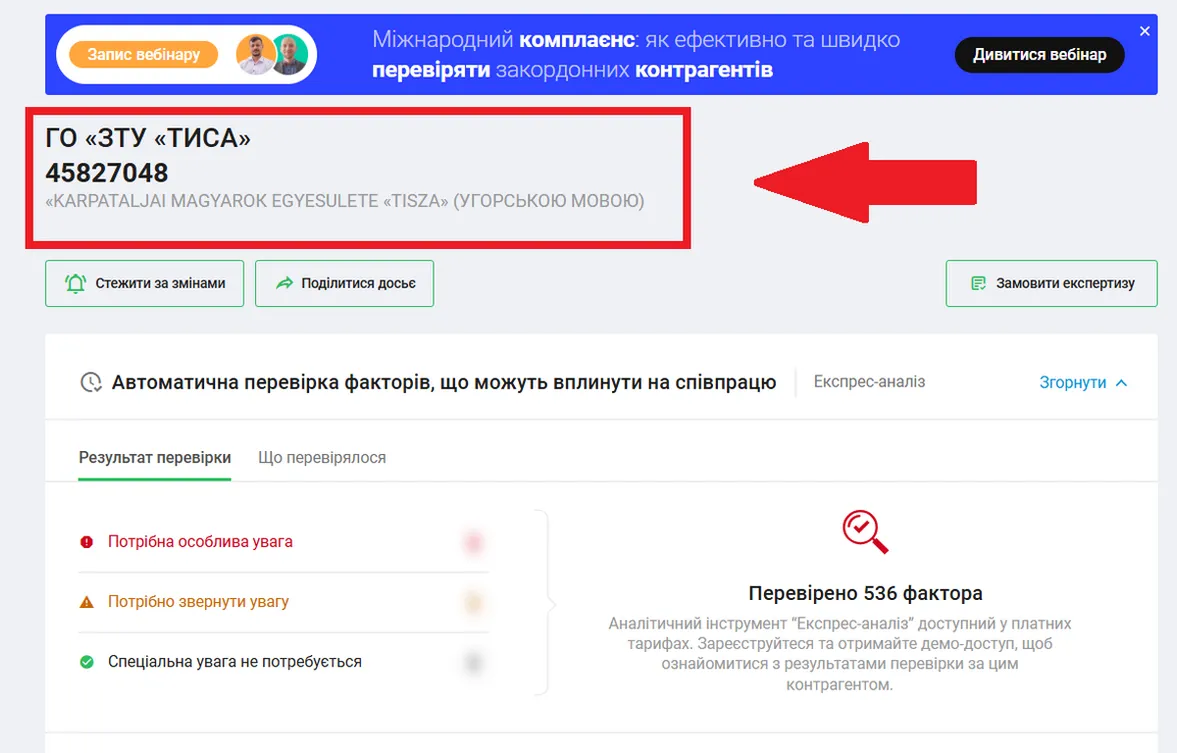Click the bell icon for tracking changes

[x=76, y=283]
